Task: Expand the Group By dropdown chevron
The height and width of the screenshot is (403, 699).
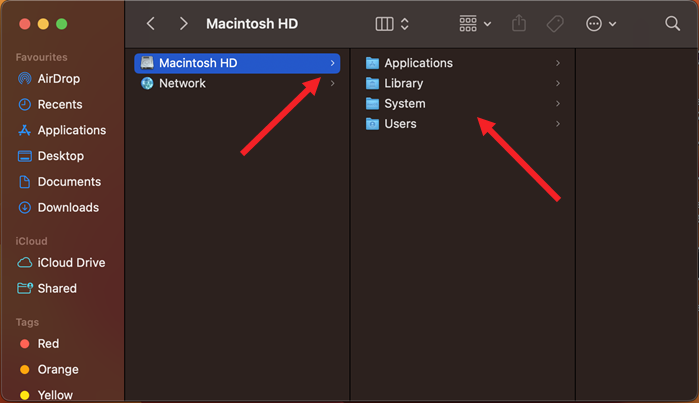Action: click(487, 24)
